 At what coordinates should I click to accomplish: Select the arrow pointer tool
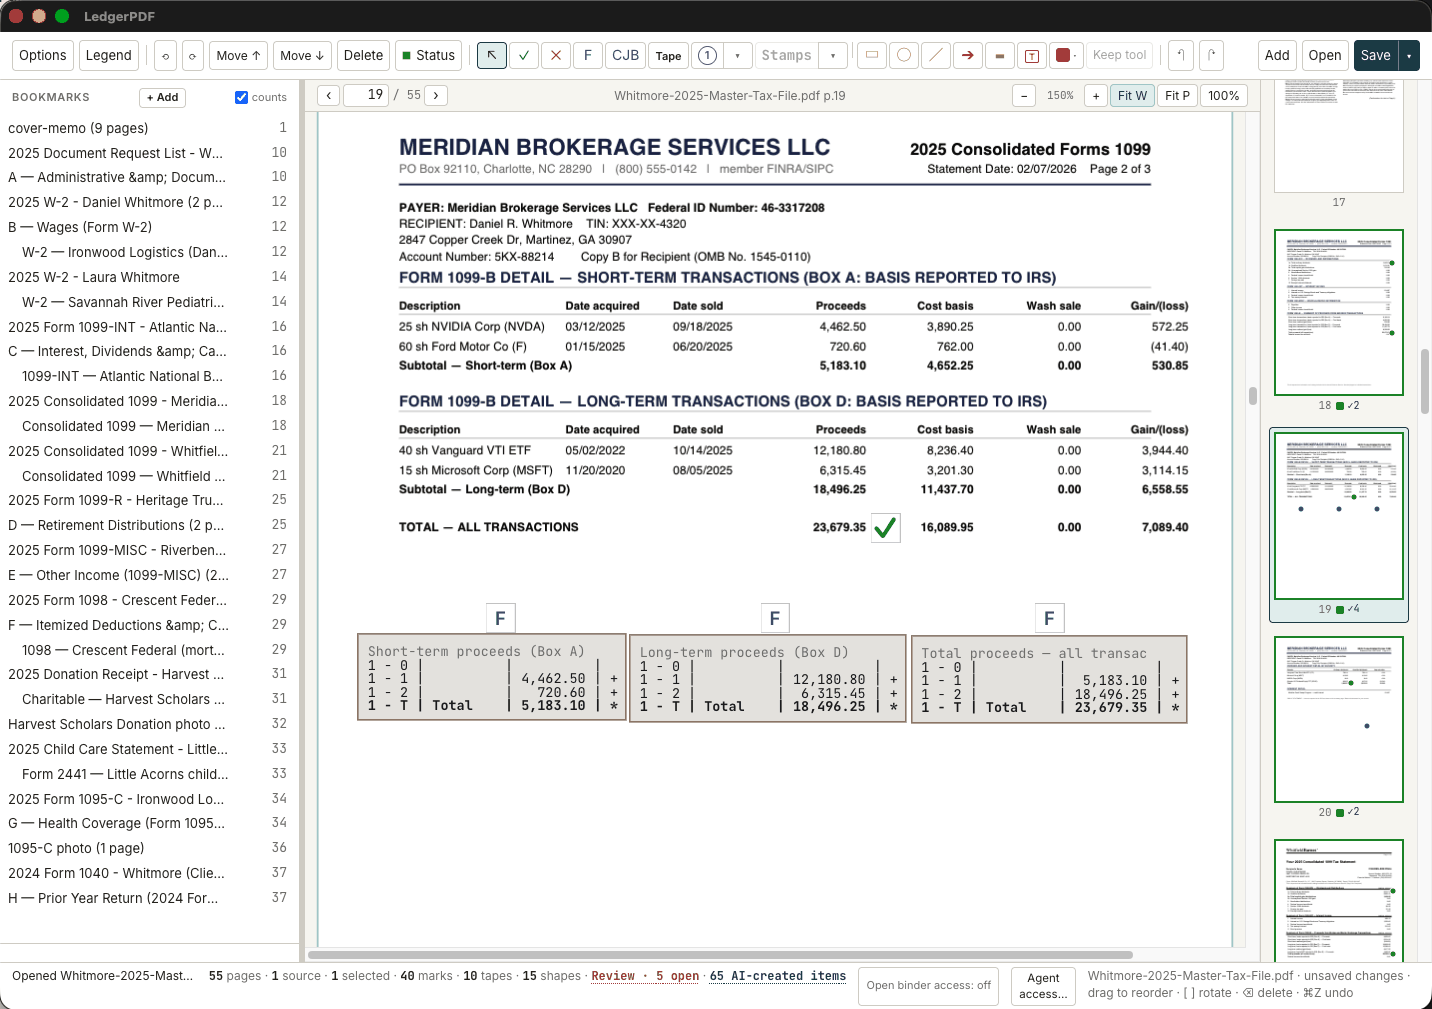(492, 55)
